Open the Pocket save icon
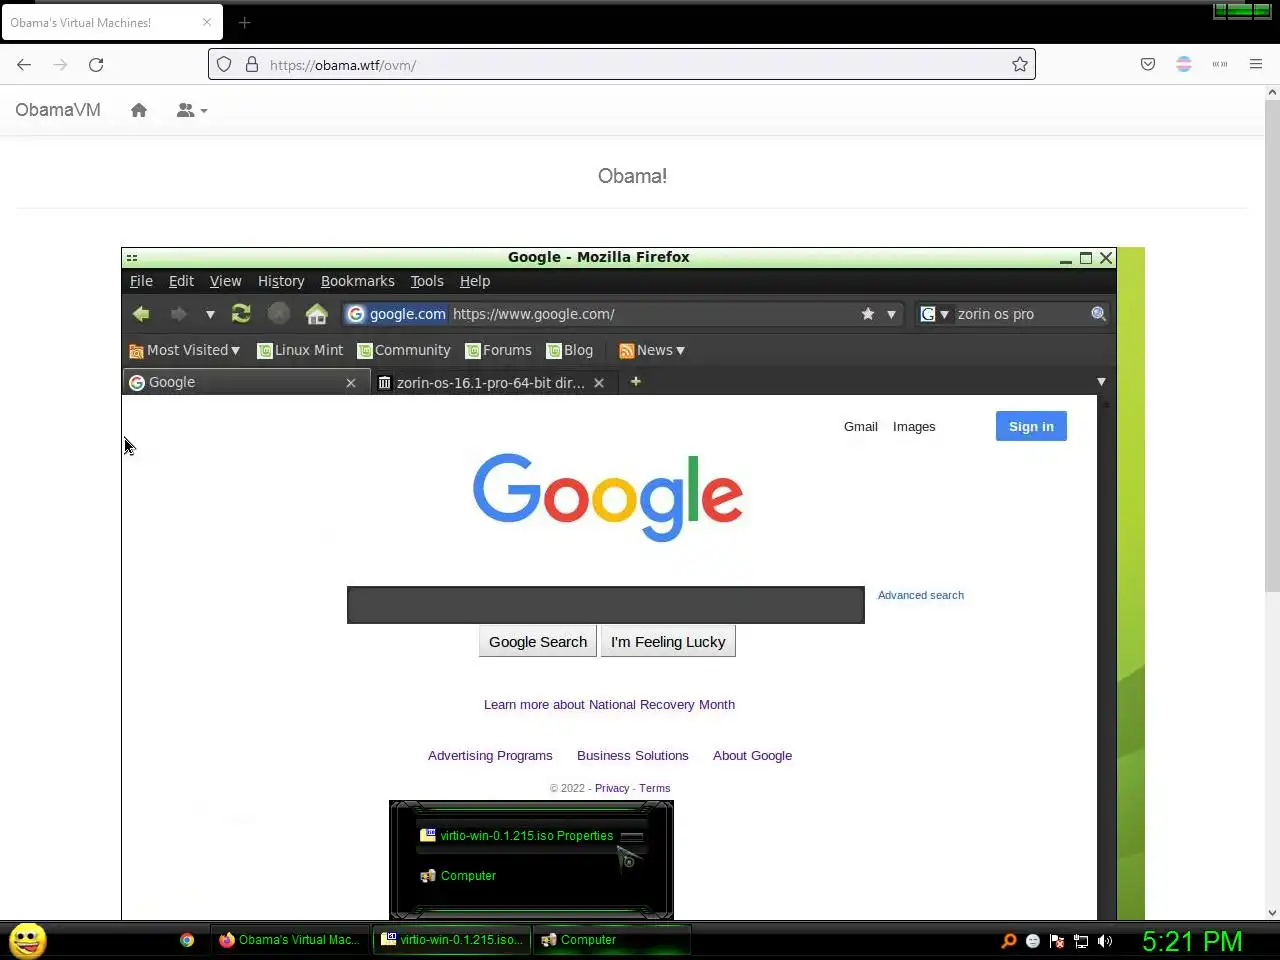Viewport: 1280px width, 960px height. 1148,65
